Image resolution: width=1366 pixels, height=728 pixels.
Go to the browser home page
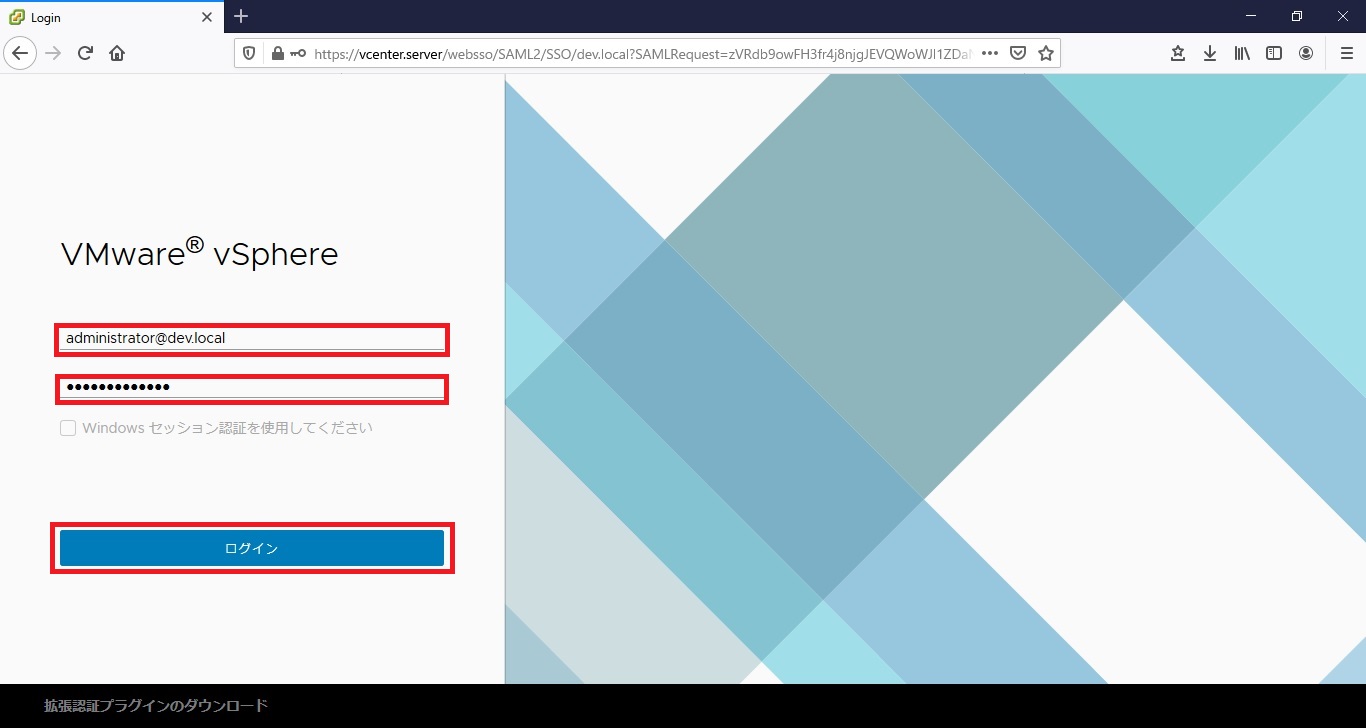[x=117, y=53]
